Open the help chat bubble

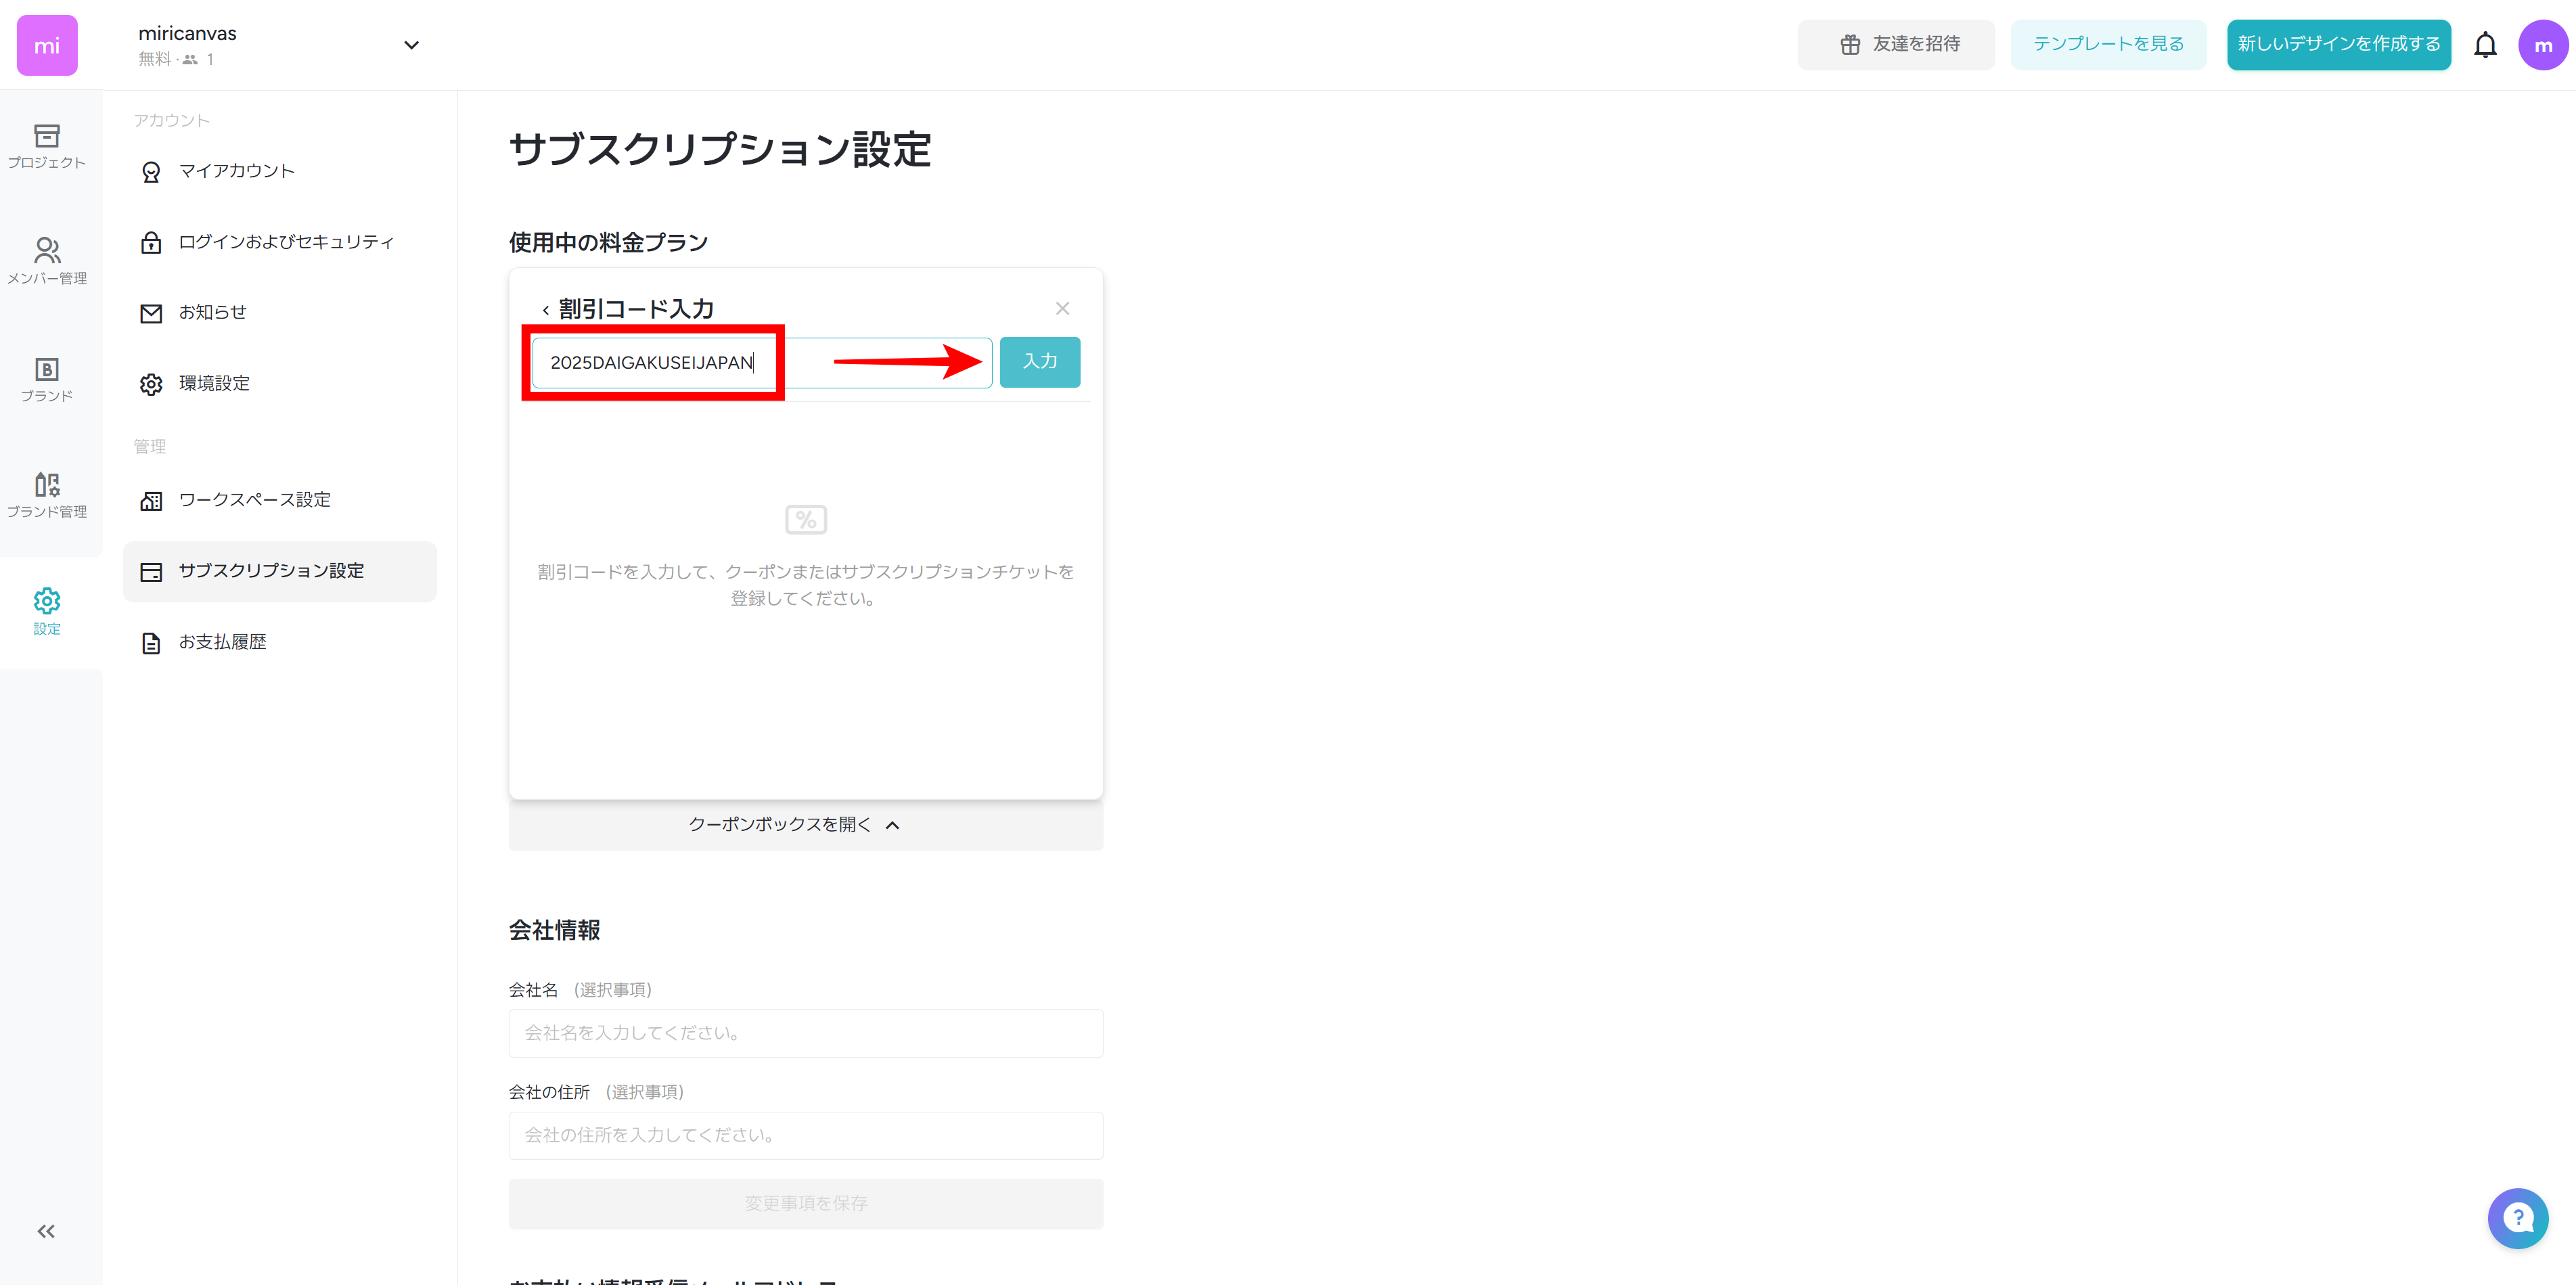pos(2518,1218)
